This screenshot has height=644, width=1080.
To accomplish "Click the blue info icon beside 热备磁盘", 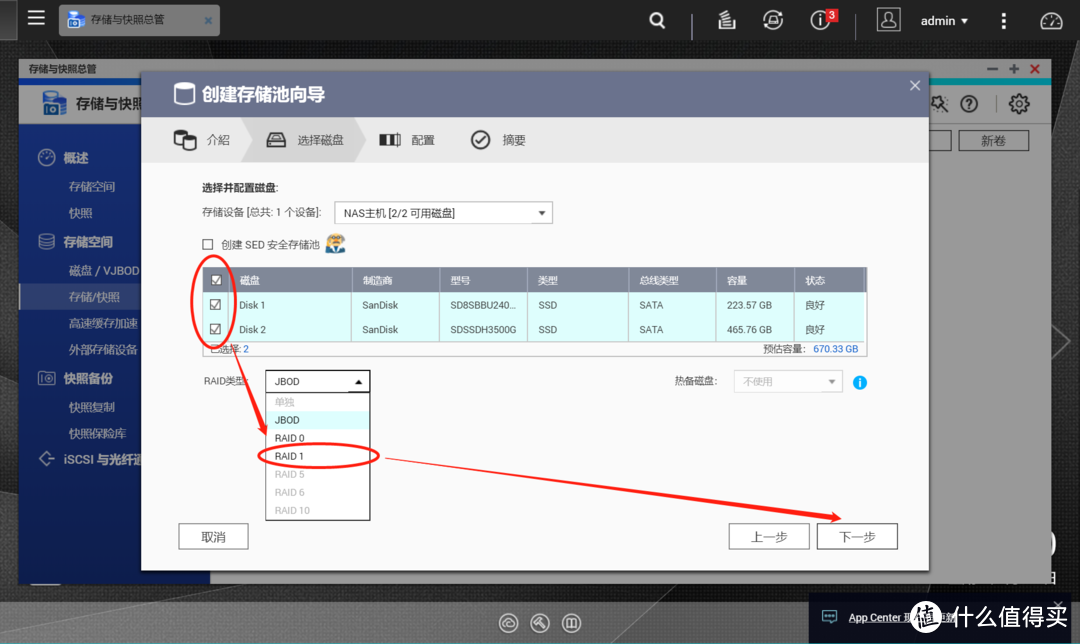I will point(860,381).
